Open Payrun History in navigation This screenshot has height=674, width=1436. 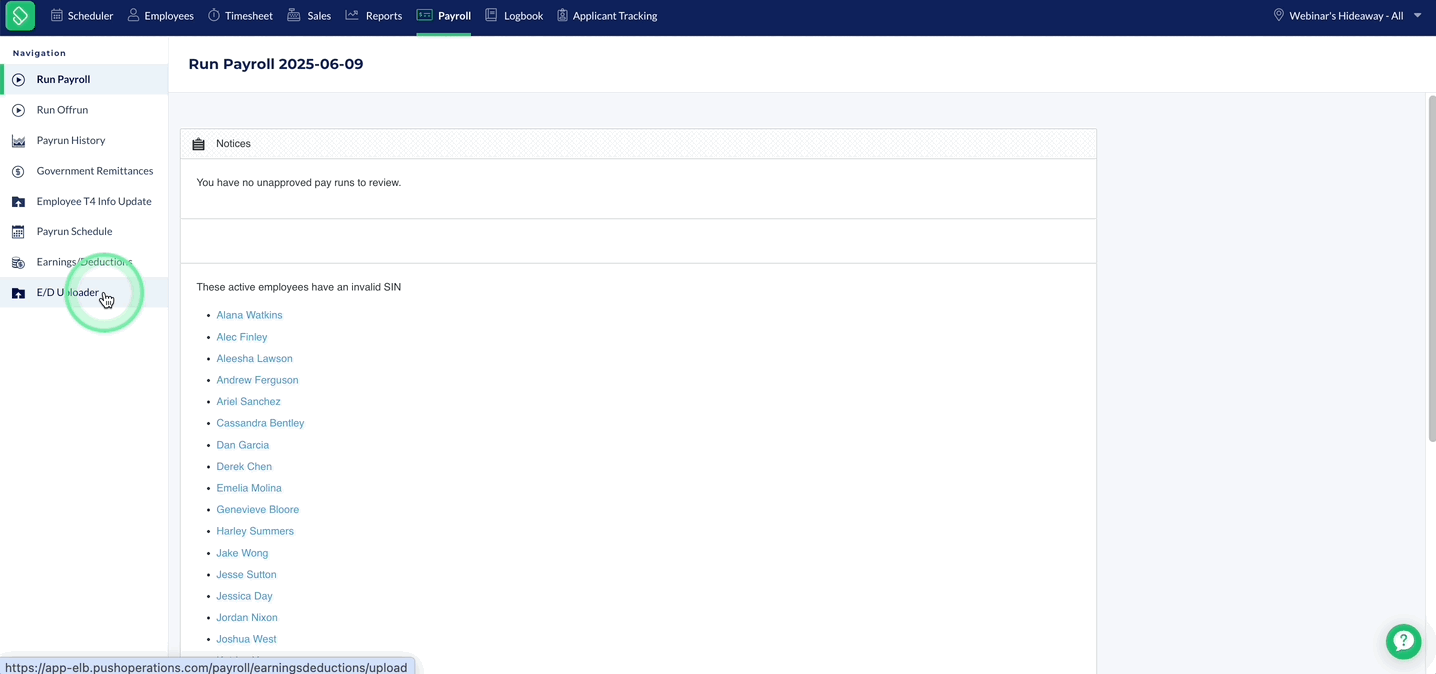tap(84, 141)
